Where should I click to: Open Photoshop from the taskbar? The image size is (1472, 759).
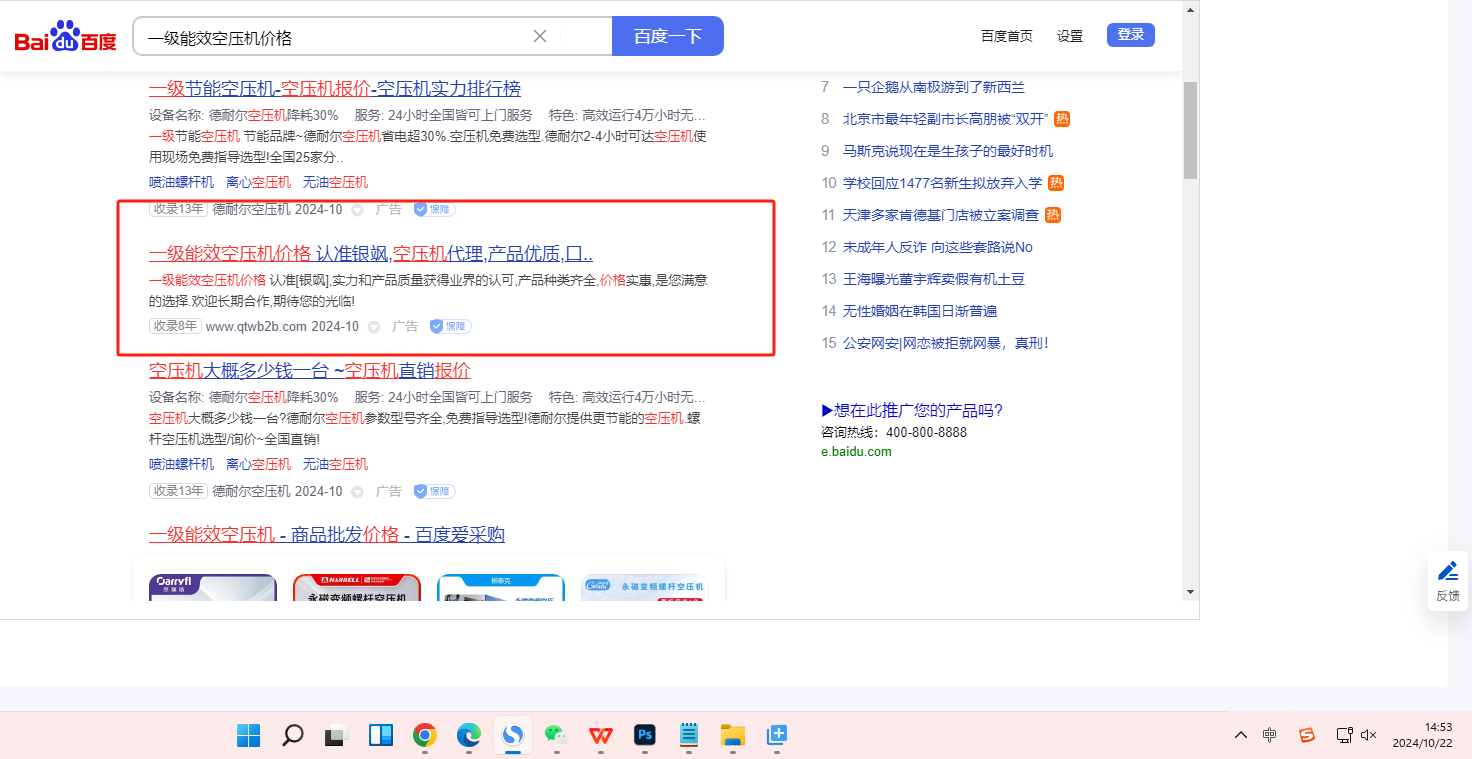pos(645,736)
